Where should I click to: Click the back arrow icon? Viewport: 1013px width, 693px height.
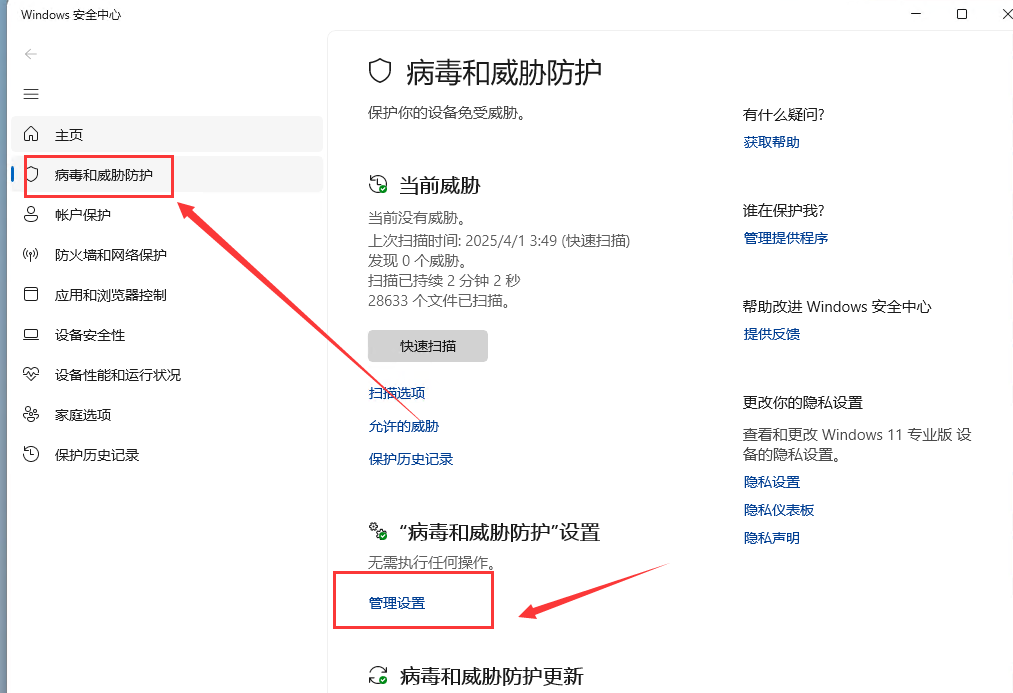click(31, 54)
